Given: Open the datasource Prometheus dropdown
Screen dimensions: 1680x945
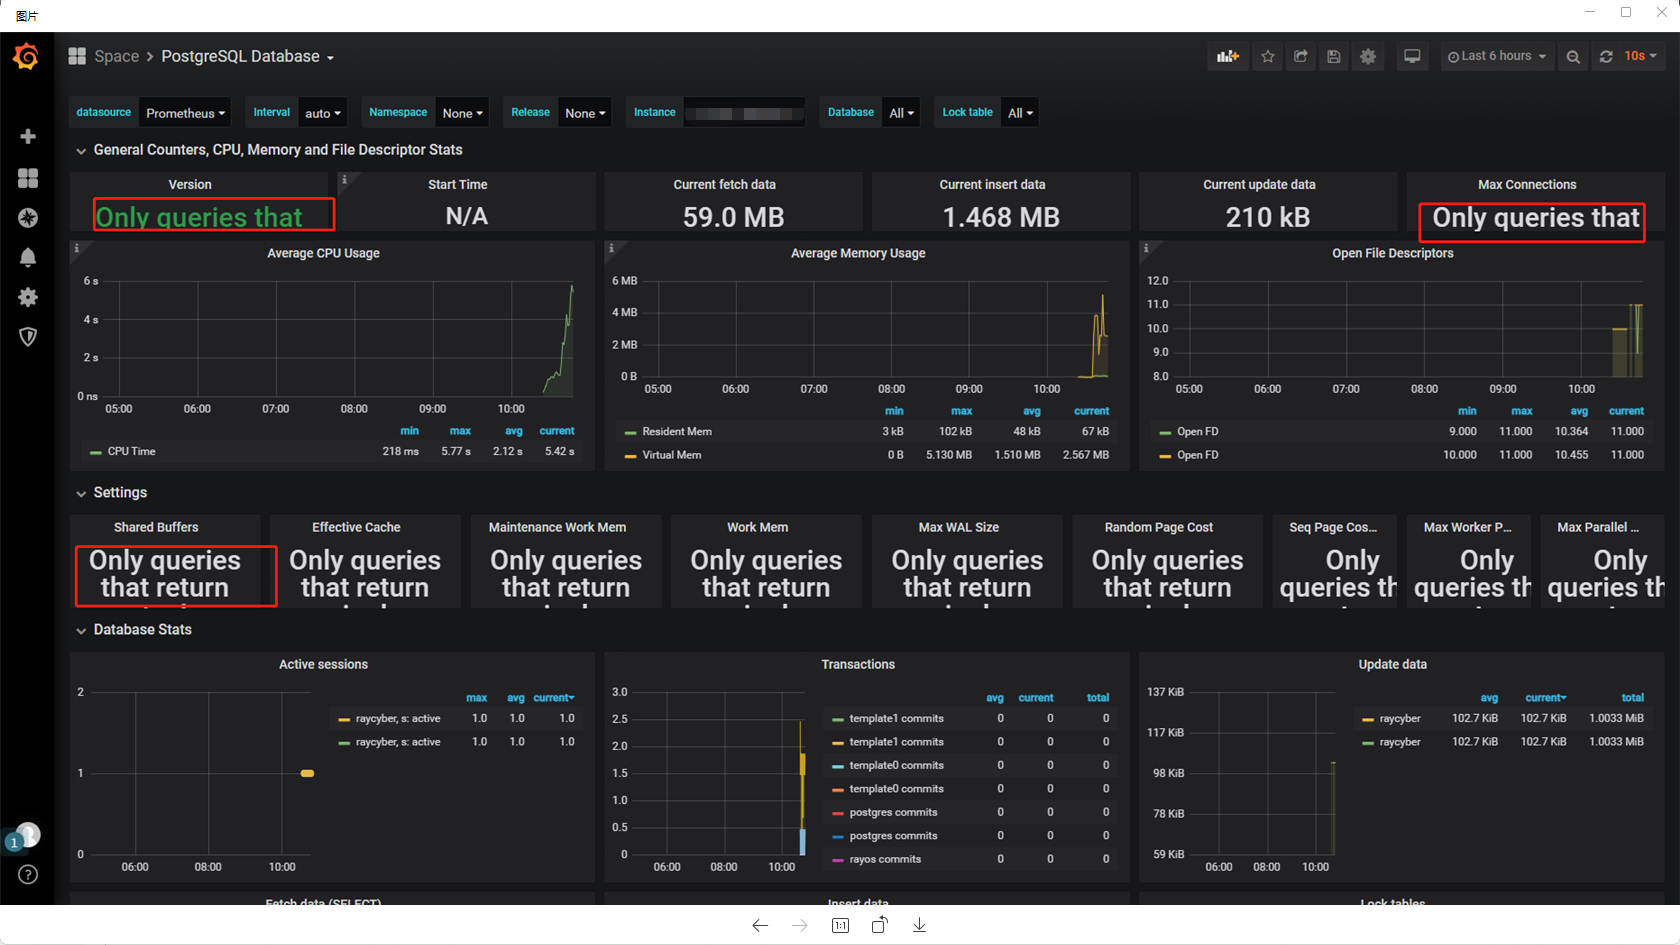Looking at the screenshot, I should pos(185,113).
